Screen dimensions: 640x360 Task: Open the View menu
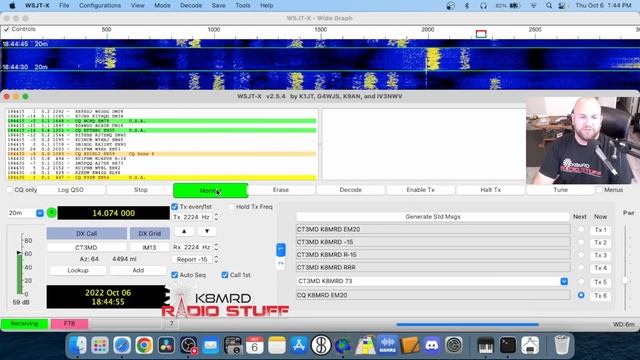[138, 5]
